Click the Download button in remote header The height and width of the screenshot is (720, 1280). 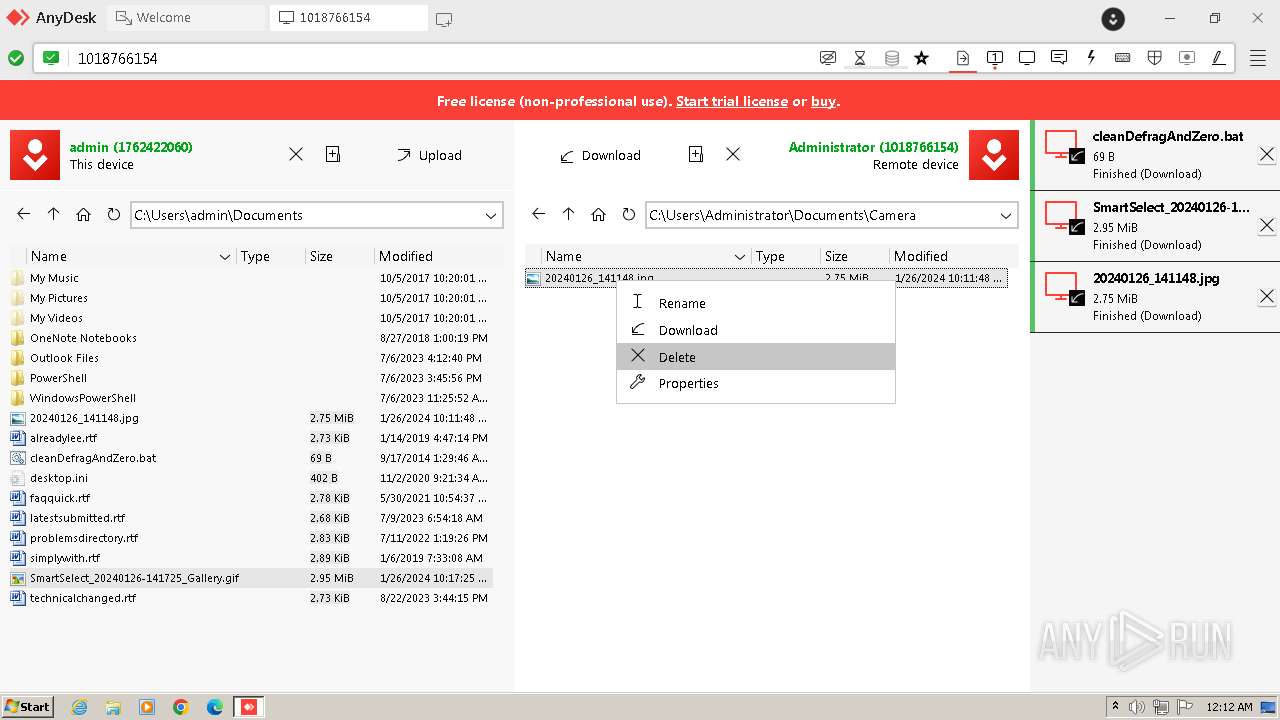pos(600,155)
